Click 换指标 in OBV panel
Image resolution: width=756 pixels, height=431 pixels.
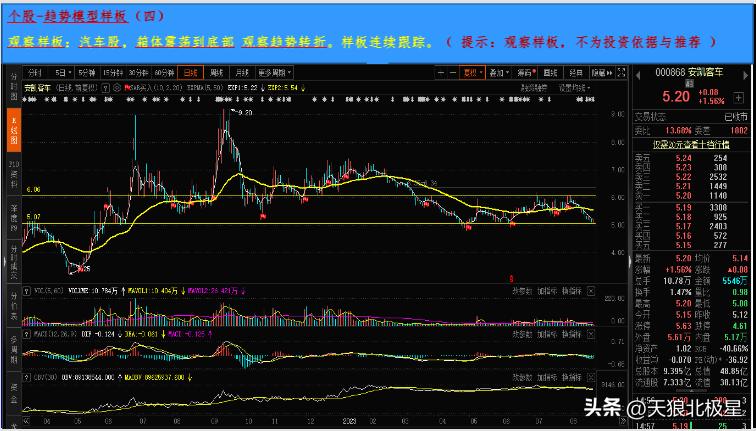(x=573, y=377)
